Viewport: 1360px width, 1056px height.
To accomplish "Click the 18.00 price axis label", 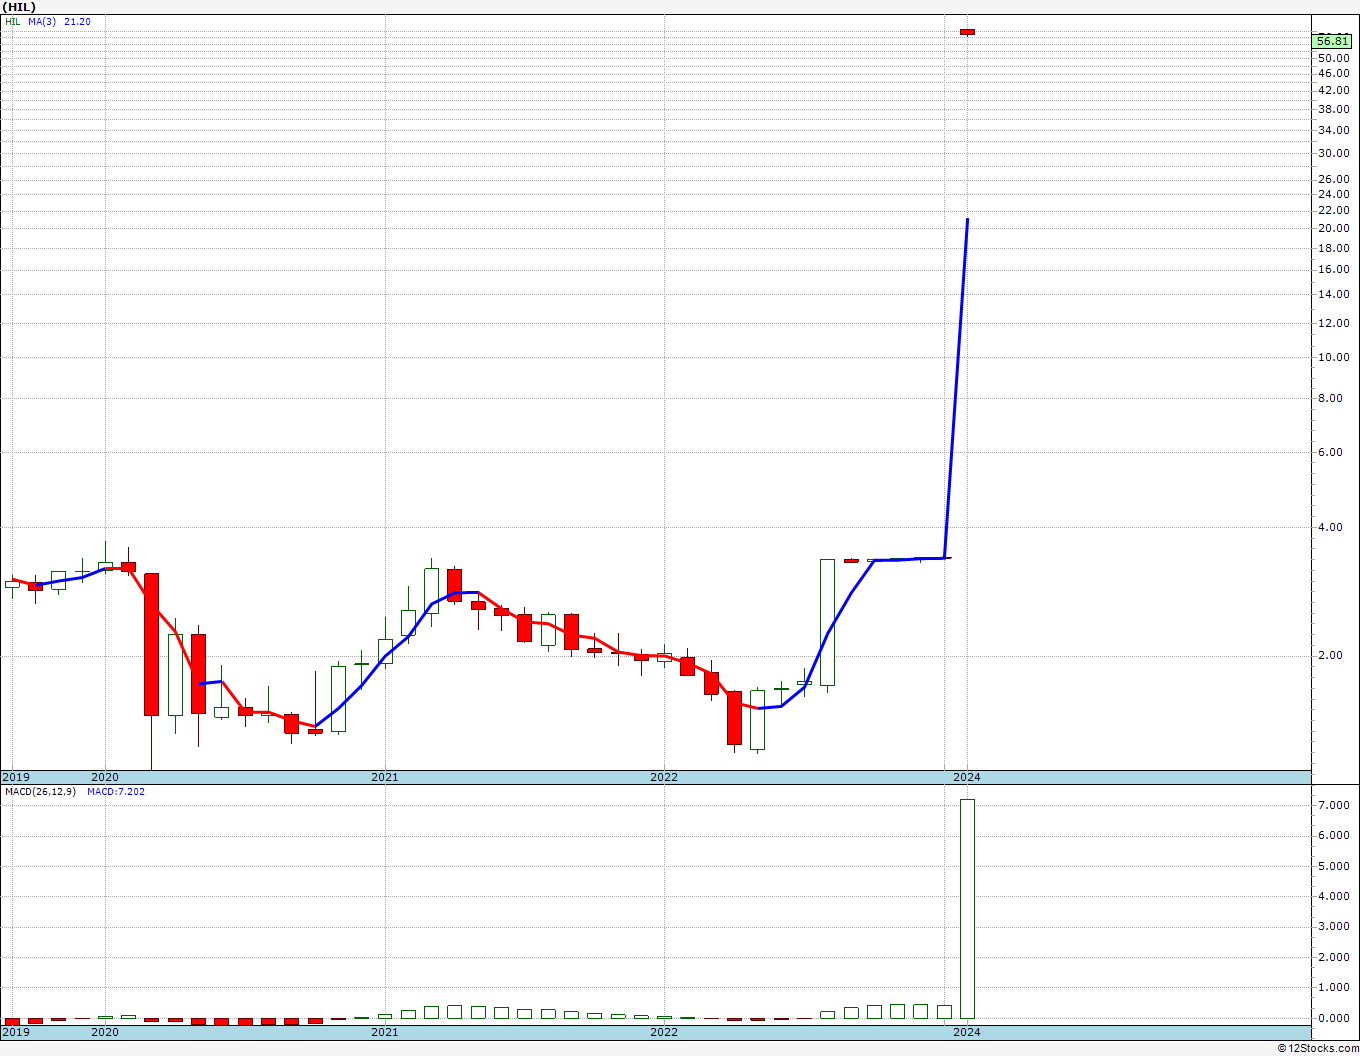I will (1333, 249).
